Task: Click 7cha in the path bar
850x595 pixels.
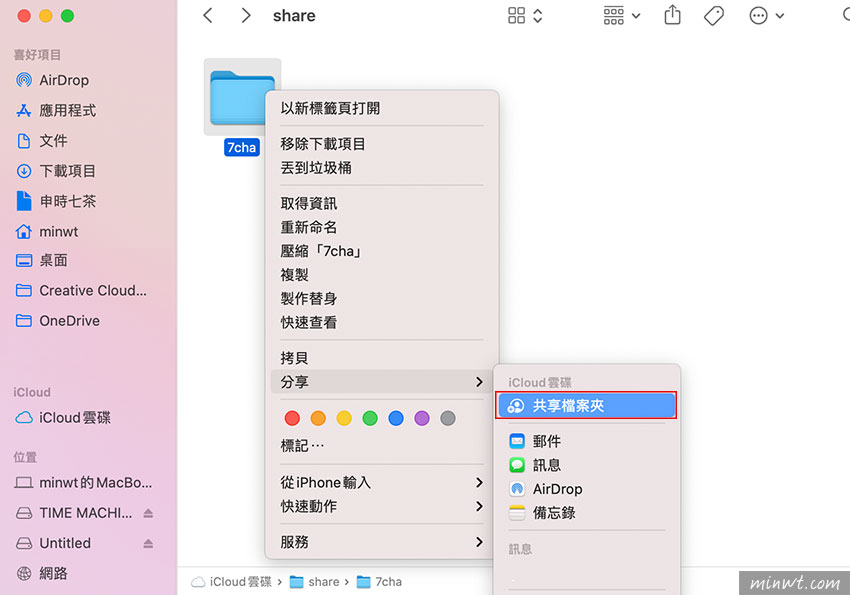Action: (x=379, y=582)
